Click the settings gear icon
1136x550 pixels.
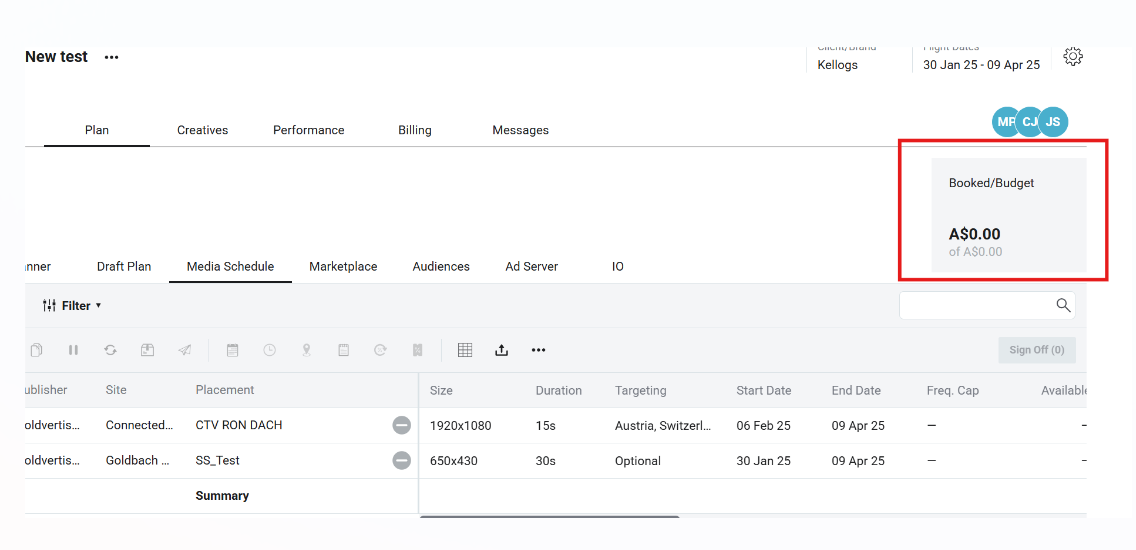point(1073,57)
